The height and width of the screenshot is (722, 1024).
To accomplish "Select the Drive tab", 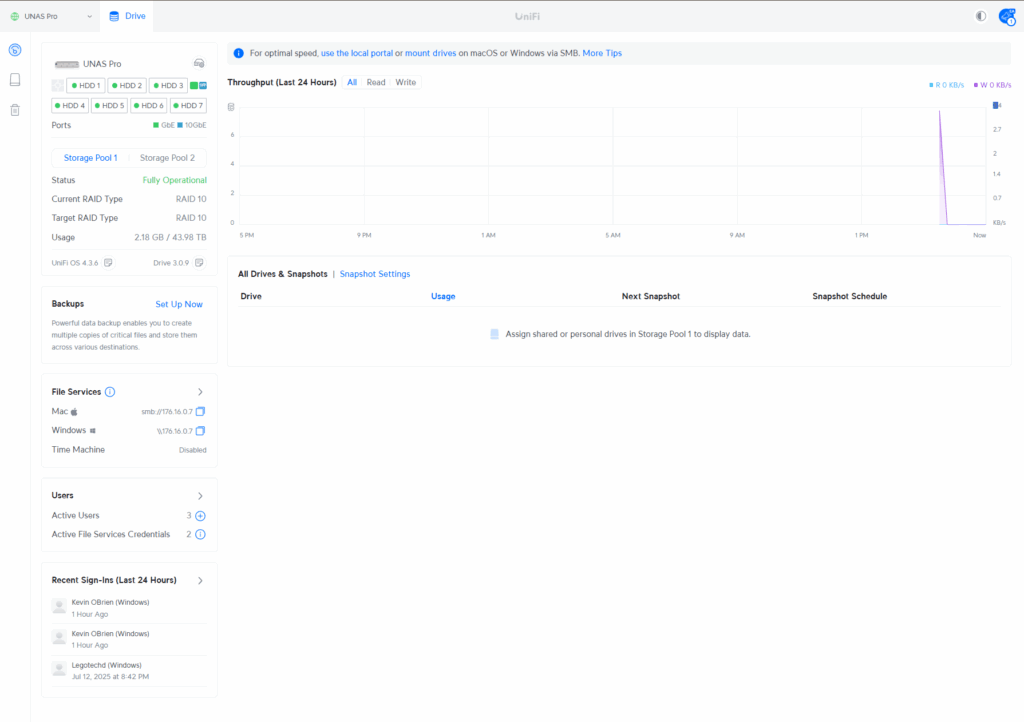I will tap(127, 17).
